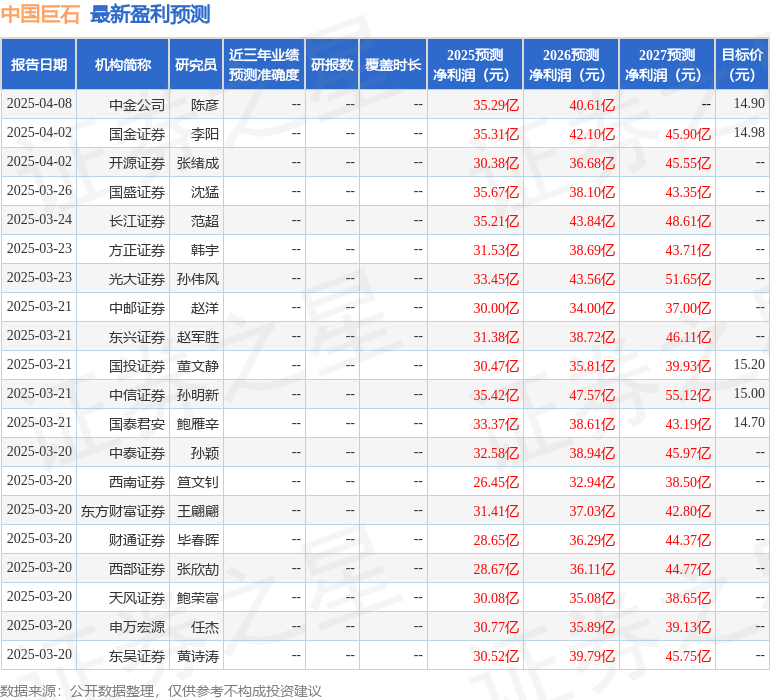770x700 pixels.
Task: Click institution 方正证券
Action: click(x=137, y=250)
